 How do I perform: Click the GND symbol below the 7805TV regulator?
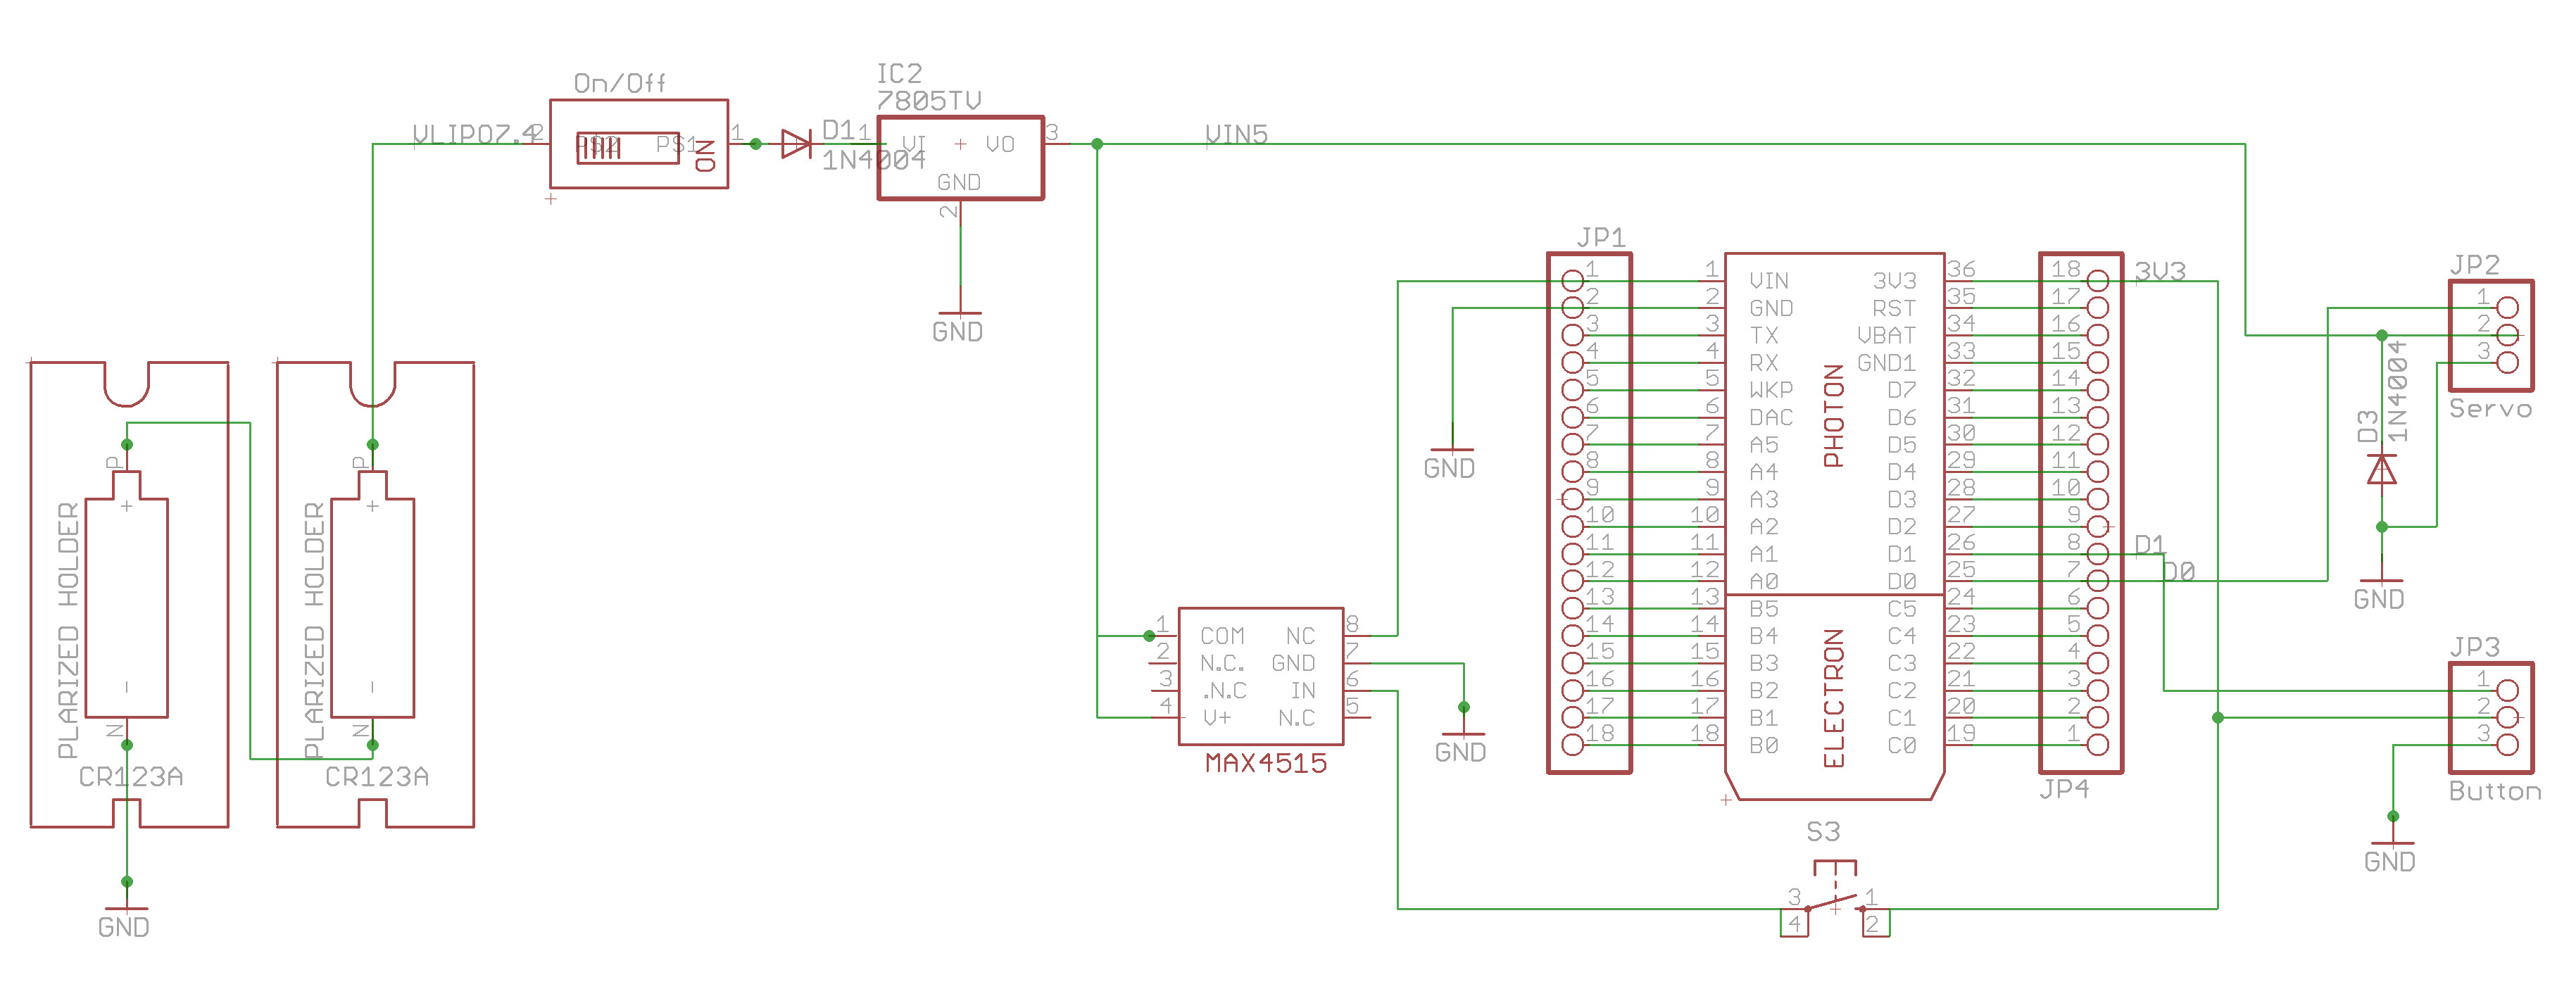958,326
